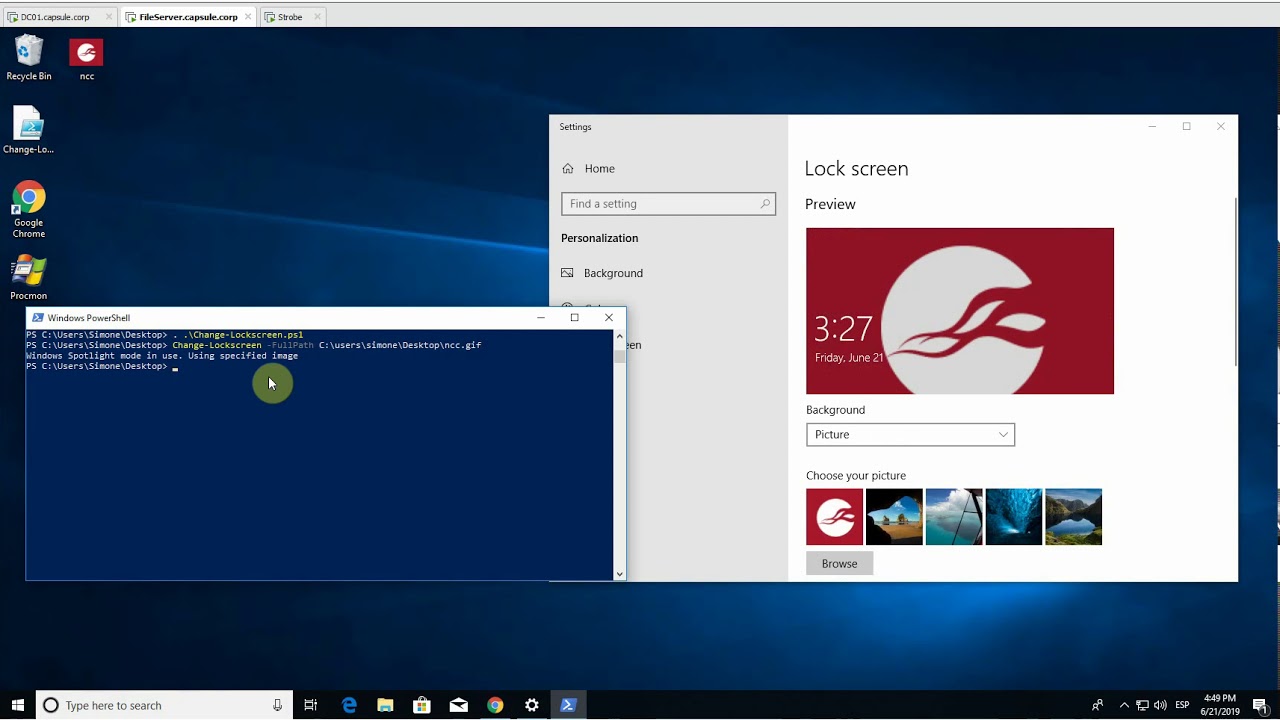Select the Procmon desktop shortcut
Viewport: 1280px width, 720px height.
coord(29,278)
